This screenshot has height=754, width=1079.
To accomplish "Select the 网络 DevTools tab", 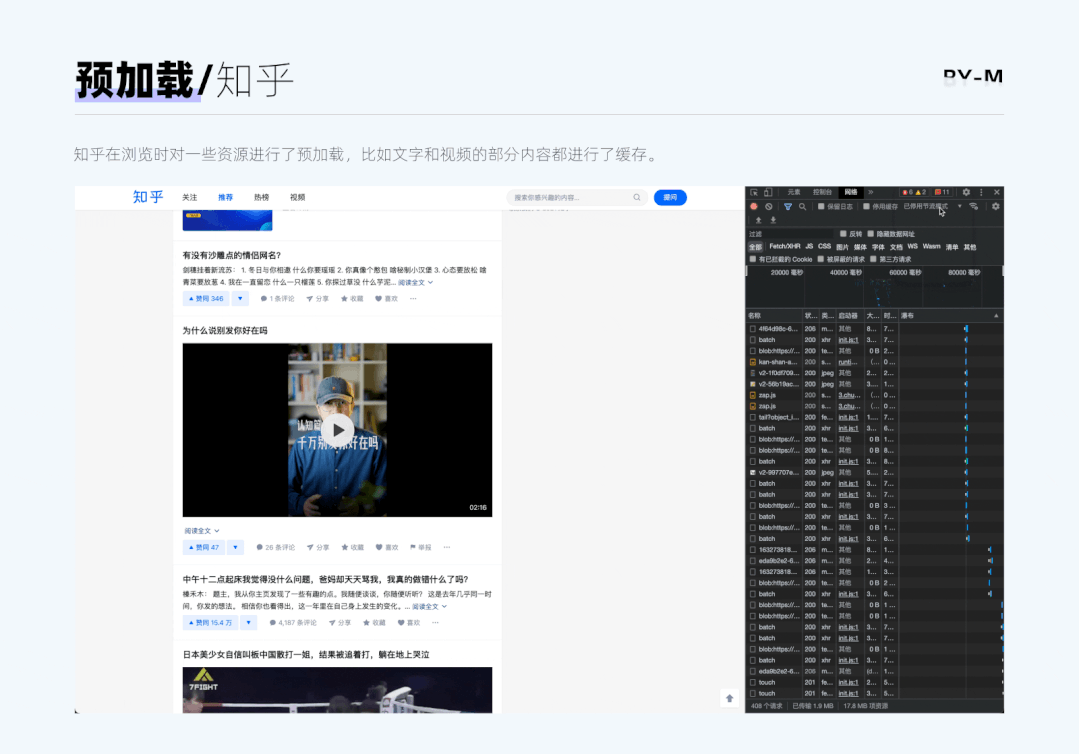I will 851,193.
